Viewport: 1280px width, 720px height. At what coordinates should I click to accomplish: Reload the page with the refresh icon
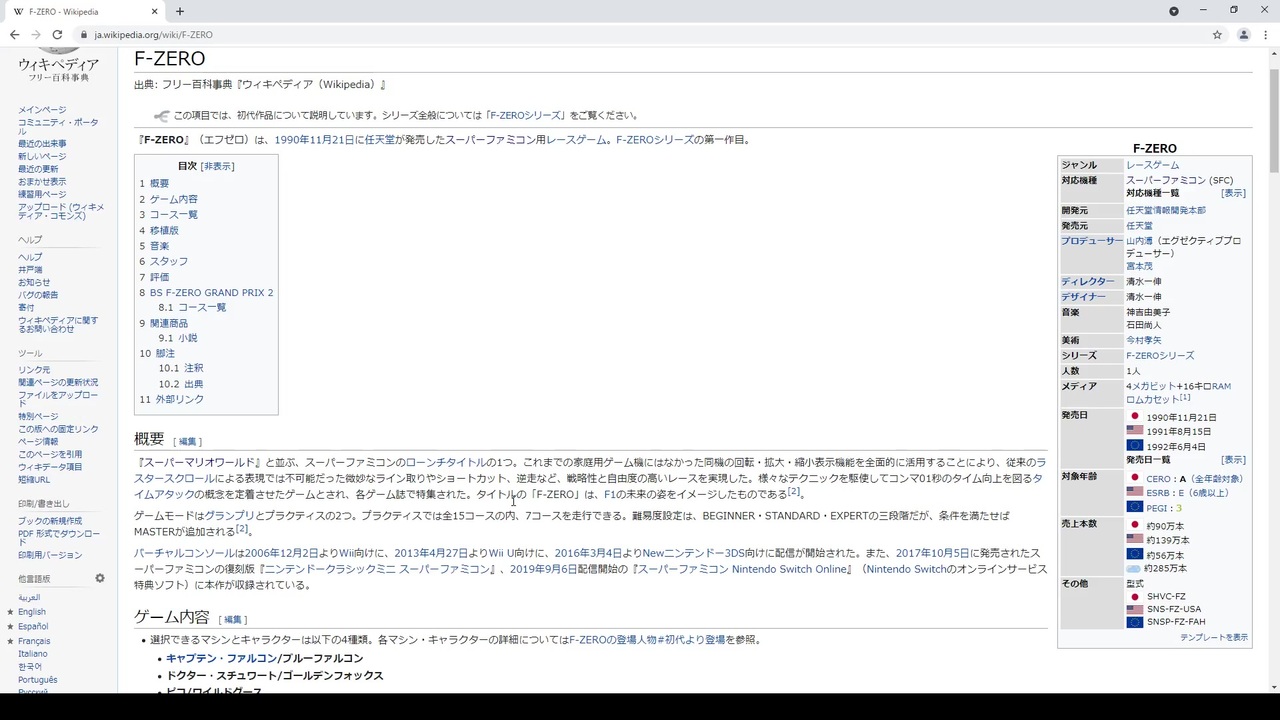pos(57,34)
